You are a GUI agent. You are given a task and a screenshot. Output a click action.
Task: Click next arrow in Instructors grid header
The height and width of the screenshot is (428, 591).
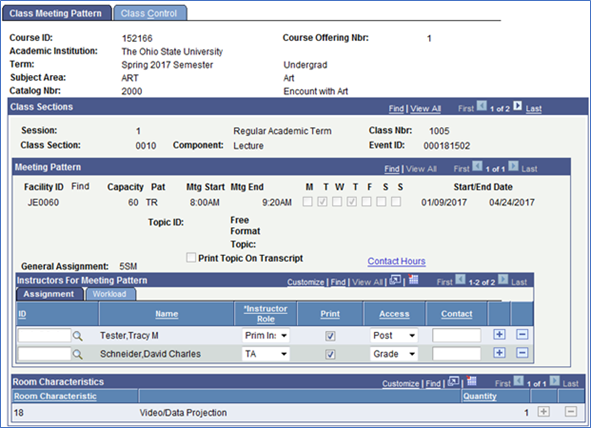tap(503, 280)
